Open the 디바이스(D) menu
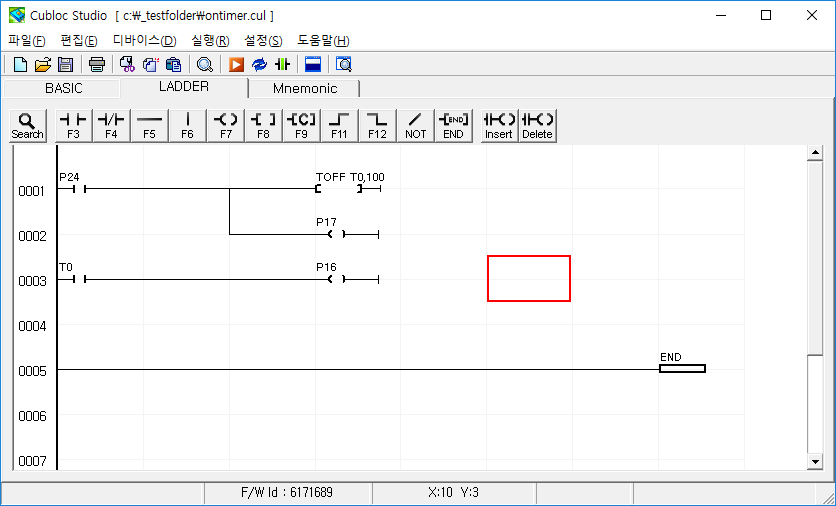Image resolution: width=836 pixels, height=506 pixels. click(144, 40)
